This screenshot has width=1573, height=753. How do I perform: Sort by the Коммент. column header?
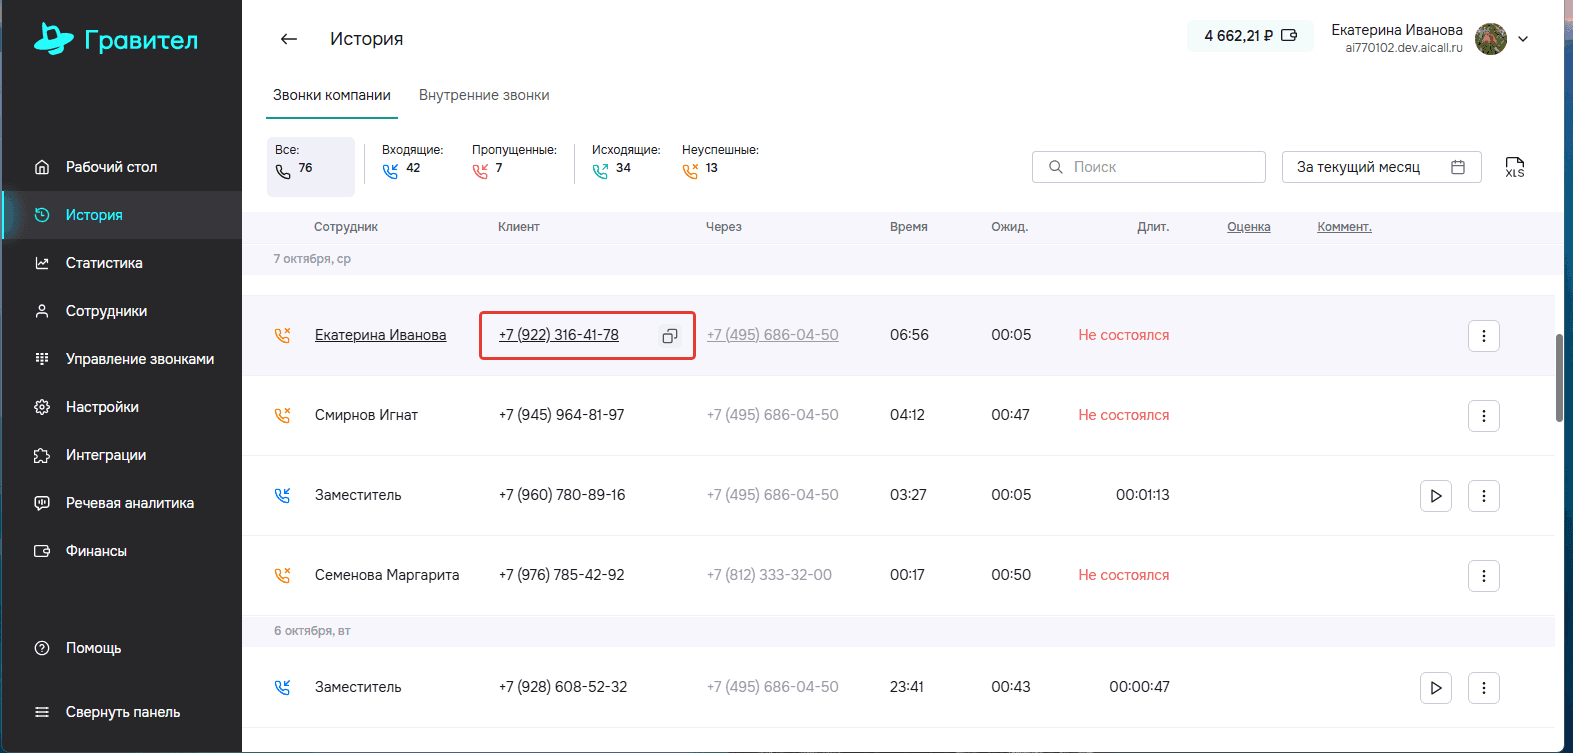tap(1344, 227)
